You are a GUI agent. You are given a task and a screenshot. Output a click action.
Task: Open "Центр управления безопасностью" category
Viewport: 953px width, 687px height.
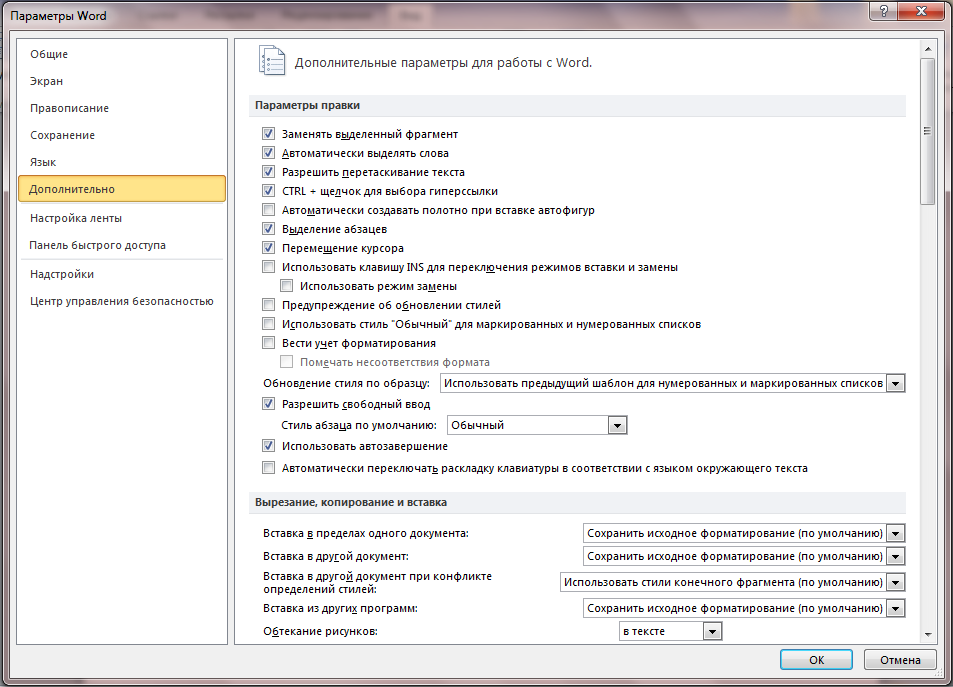pyautogui.click(x=122, y=301)
